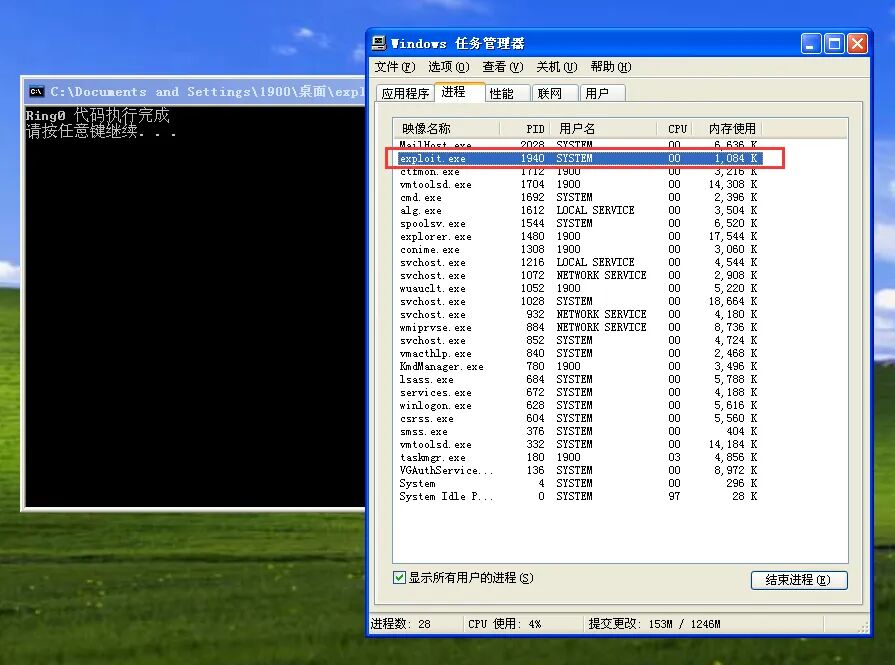Select the conime.exe process row

(x=579, y=249)
